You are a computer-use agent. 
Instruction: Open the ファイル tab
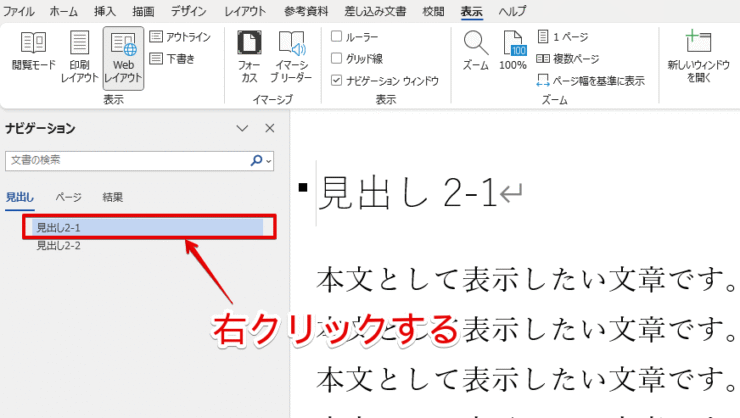[18, 11]
